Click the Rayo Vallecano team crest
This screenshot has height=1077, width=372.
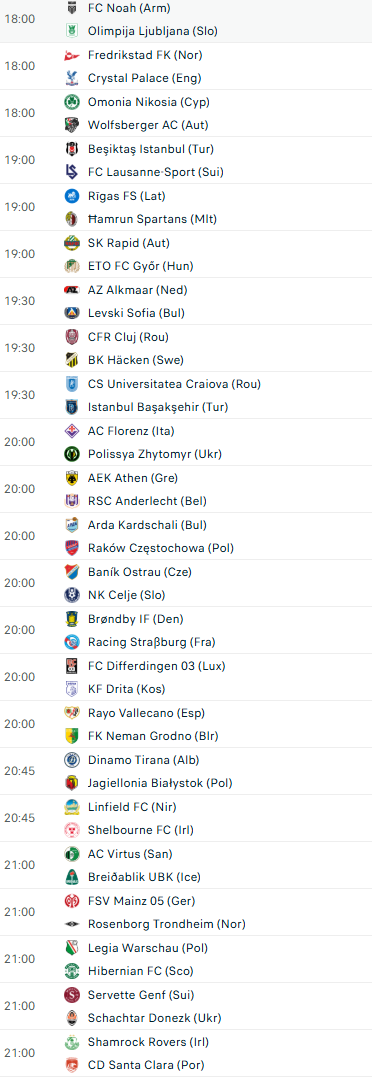(71, 713)
